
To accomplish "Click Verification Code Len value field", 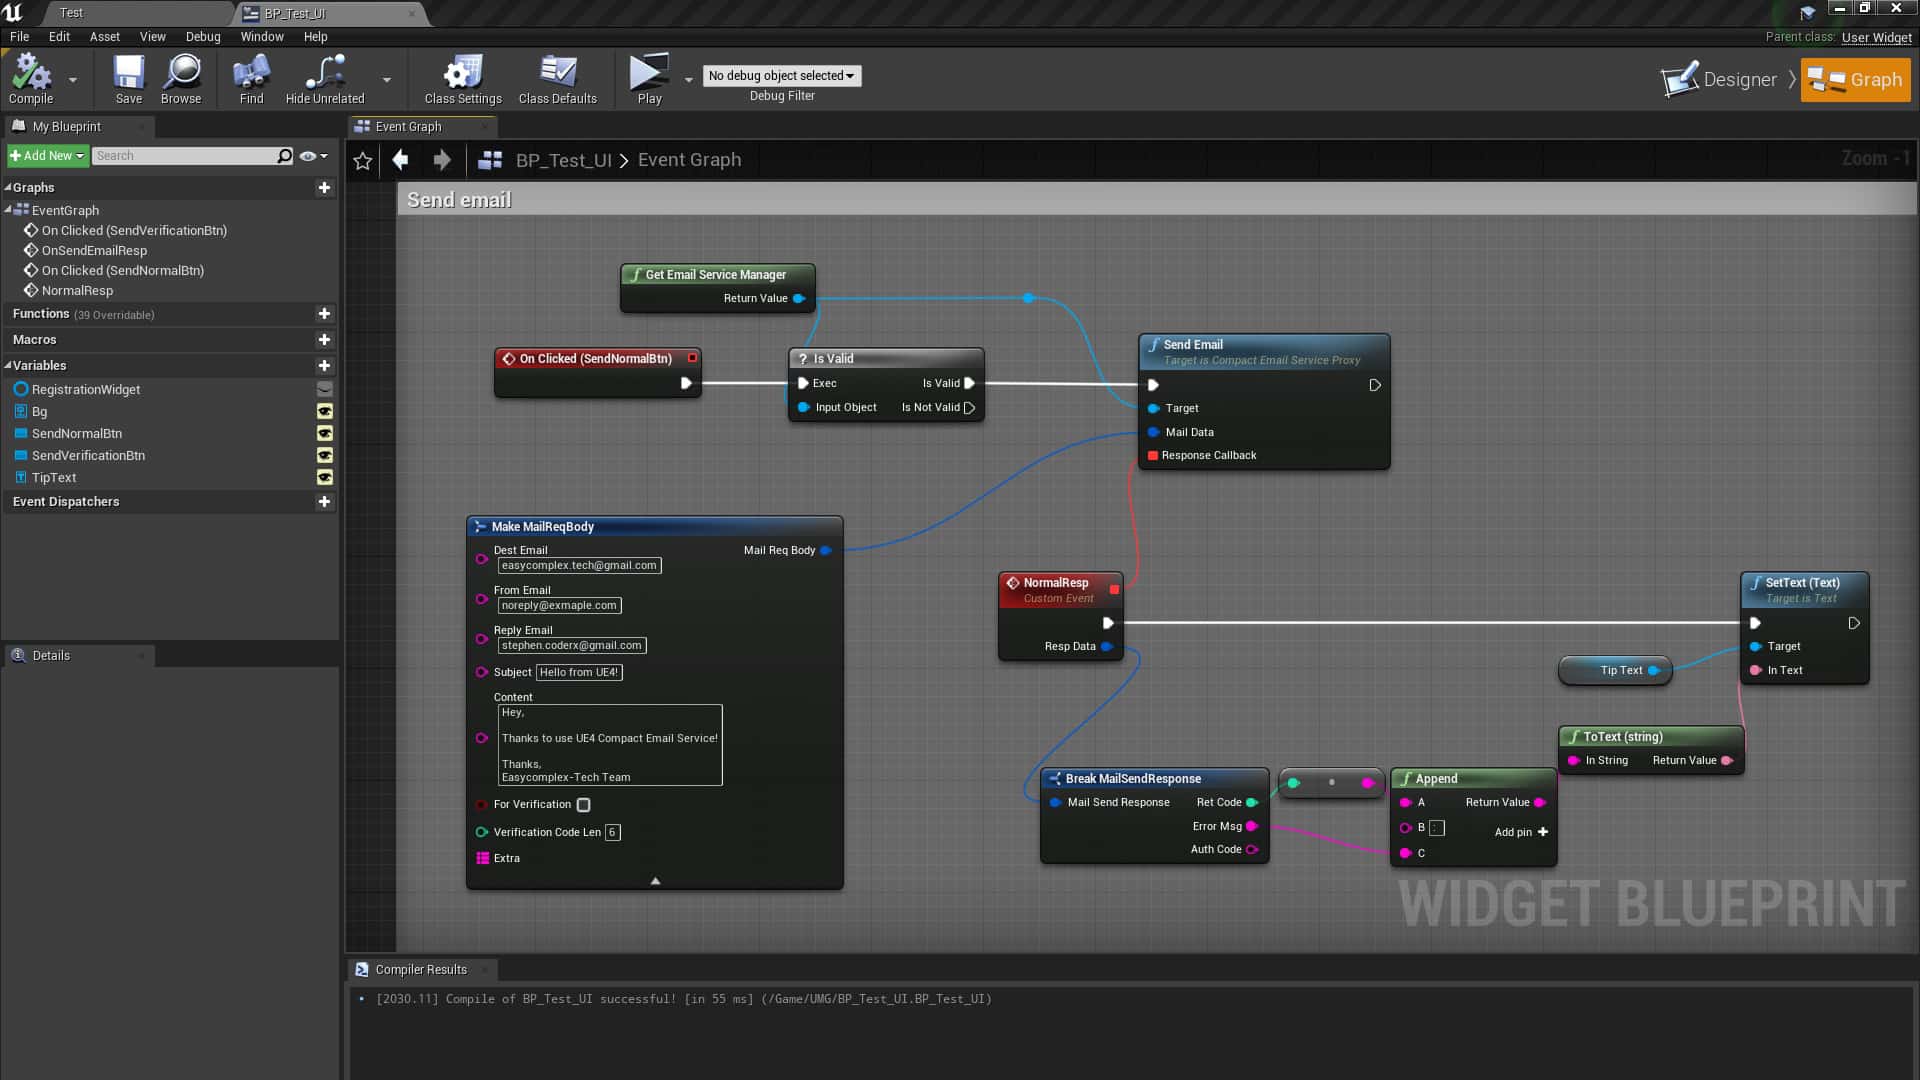I will pyautogui.click(x=612, y=833).
